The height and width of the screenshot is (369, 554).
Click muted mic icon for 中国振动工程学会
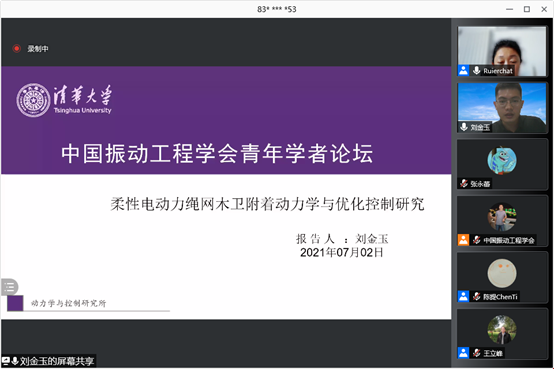(x=477, y=240)
